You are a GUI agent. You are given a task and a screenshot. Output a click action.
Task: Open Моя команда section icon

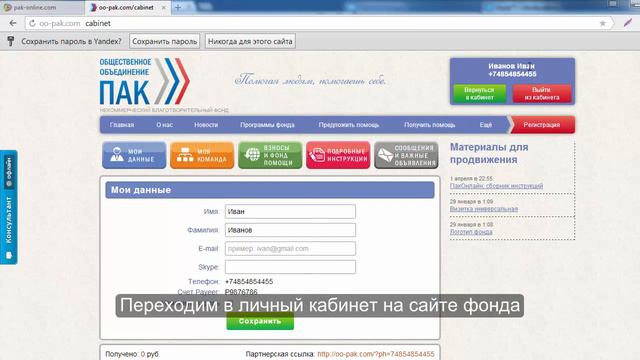[x=202, y=155]
